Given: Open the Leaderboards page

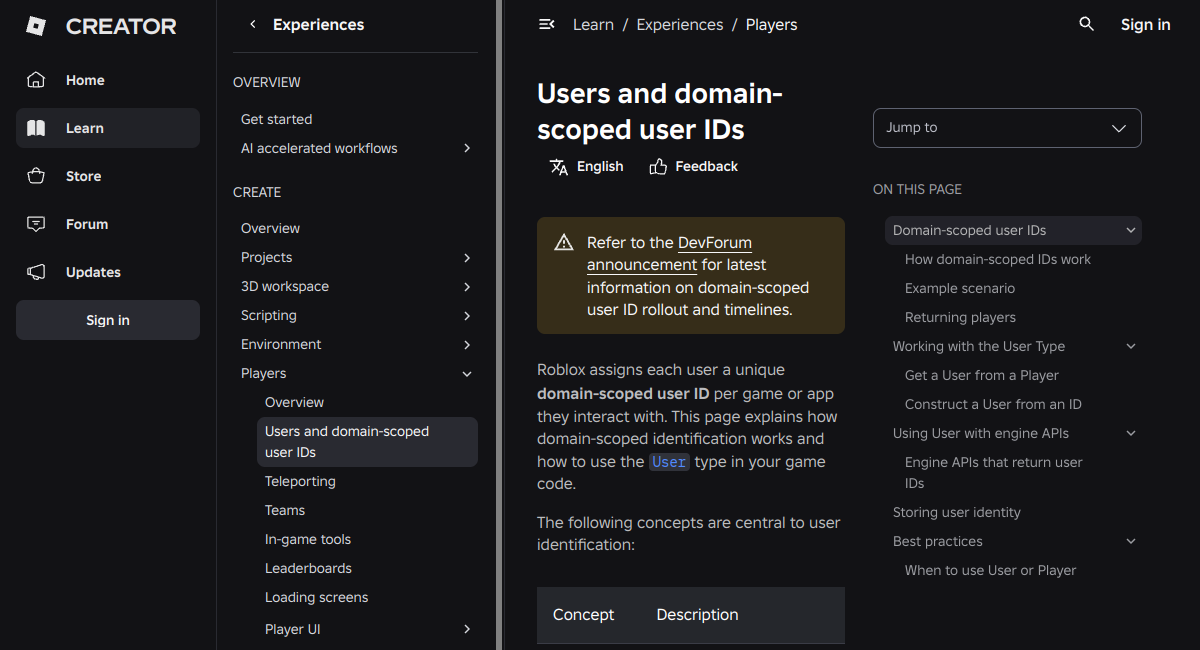Looking at the screenshot, I should point(308,568).
